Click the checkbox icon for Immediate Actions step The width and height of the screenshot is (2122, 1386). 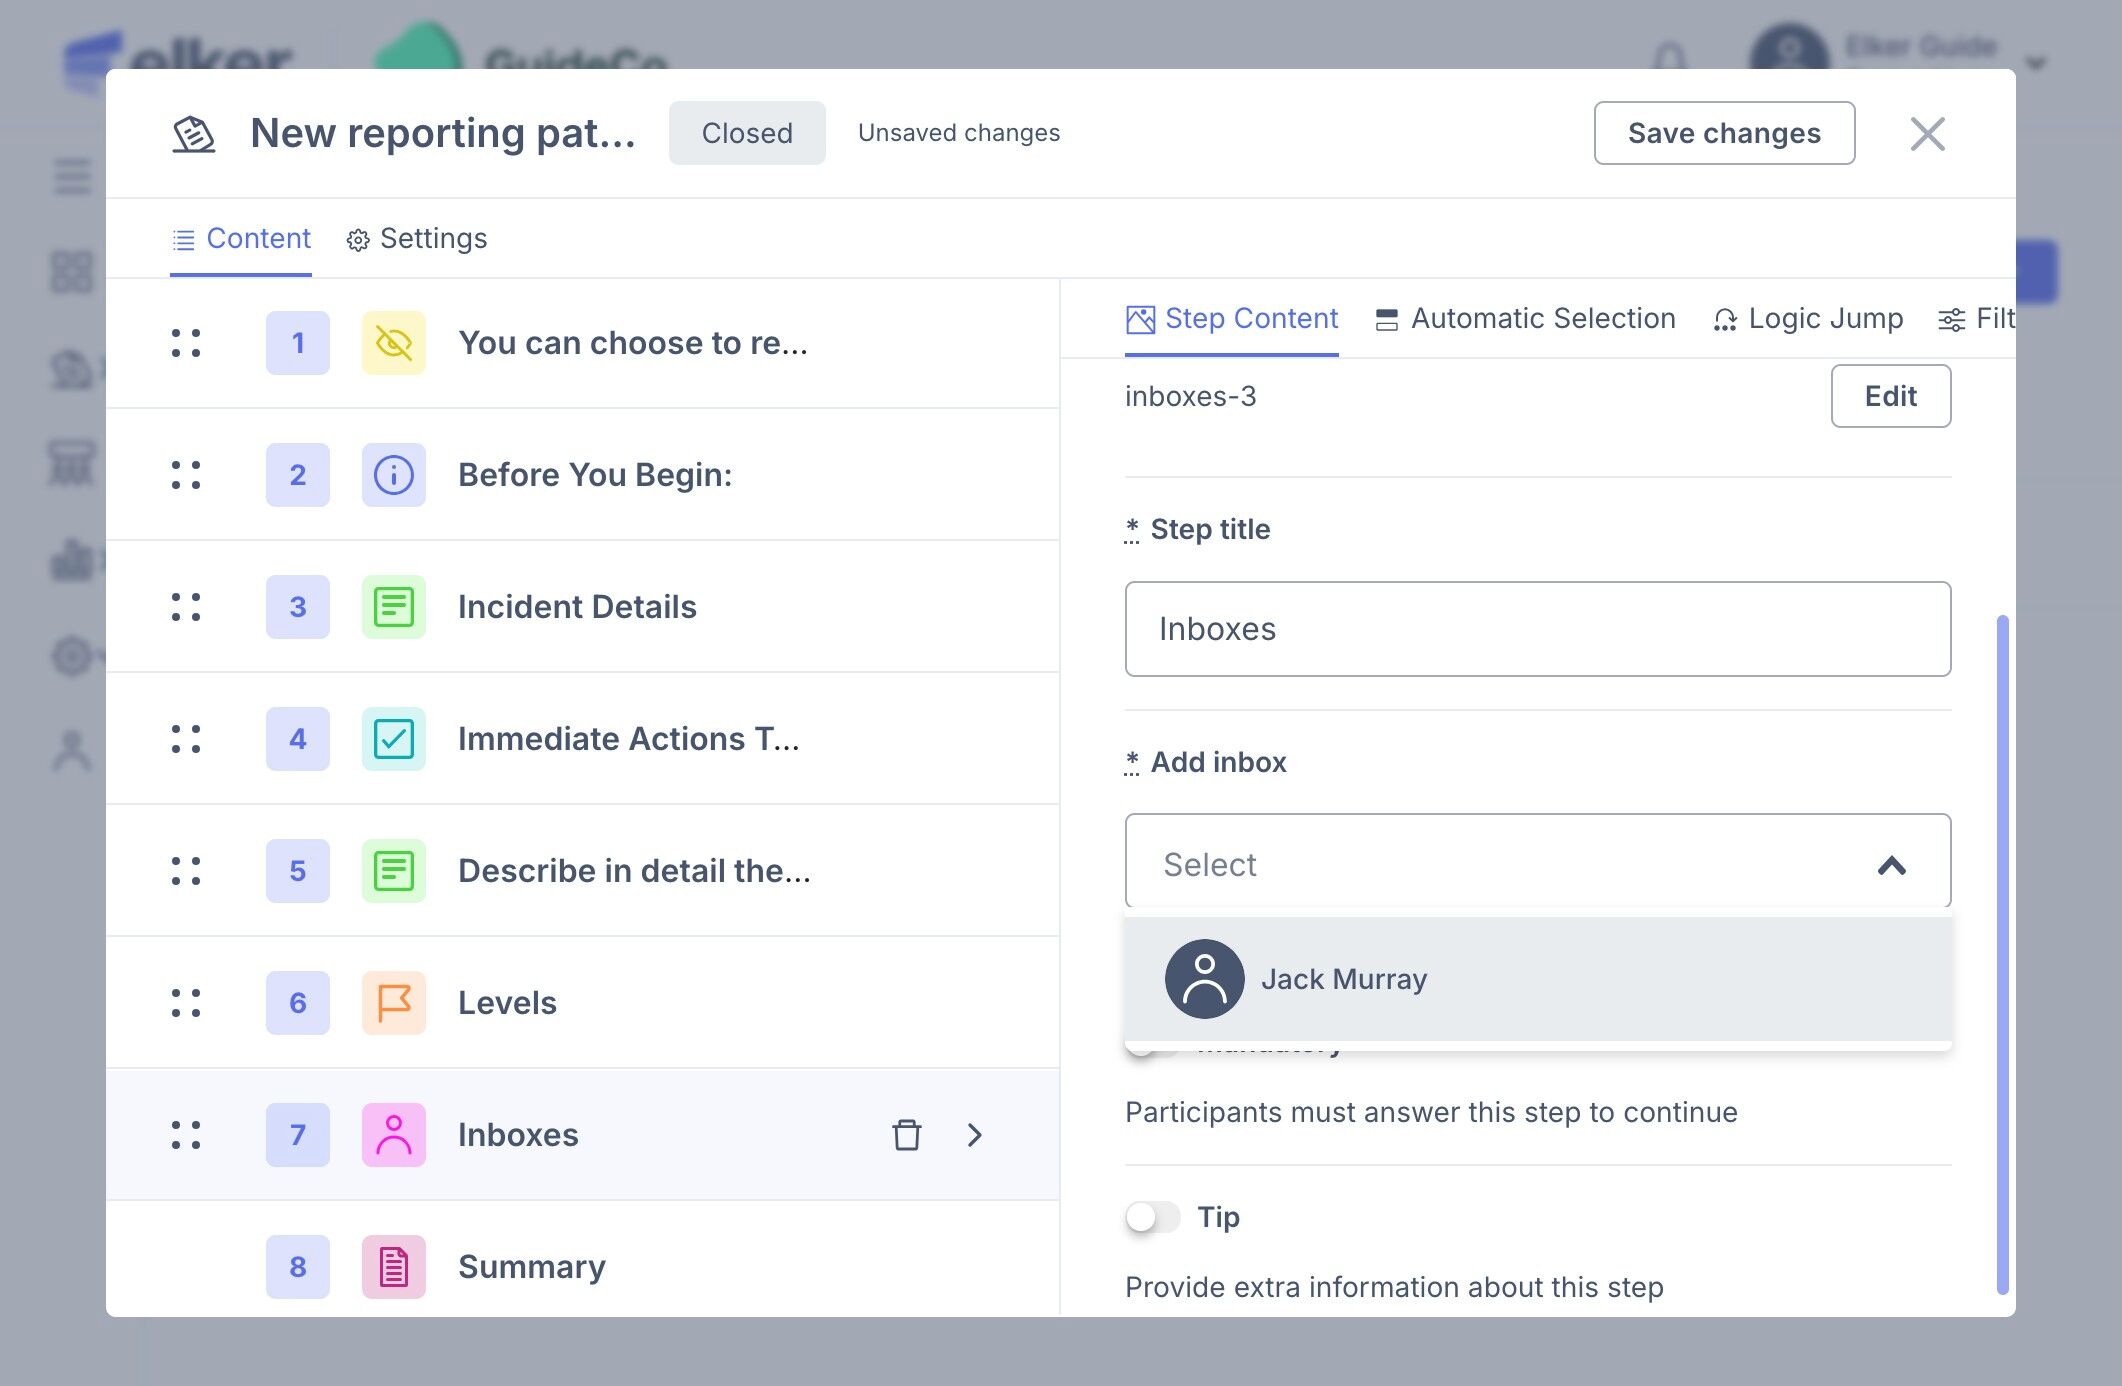[x=393, y=739]
